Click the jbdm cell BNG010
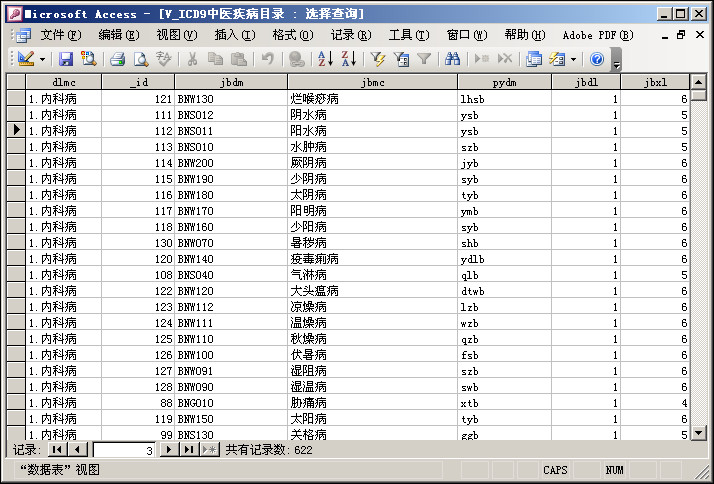 point(231,402)
